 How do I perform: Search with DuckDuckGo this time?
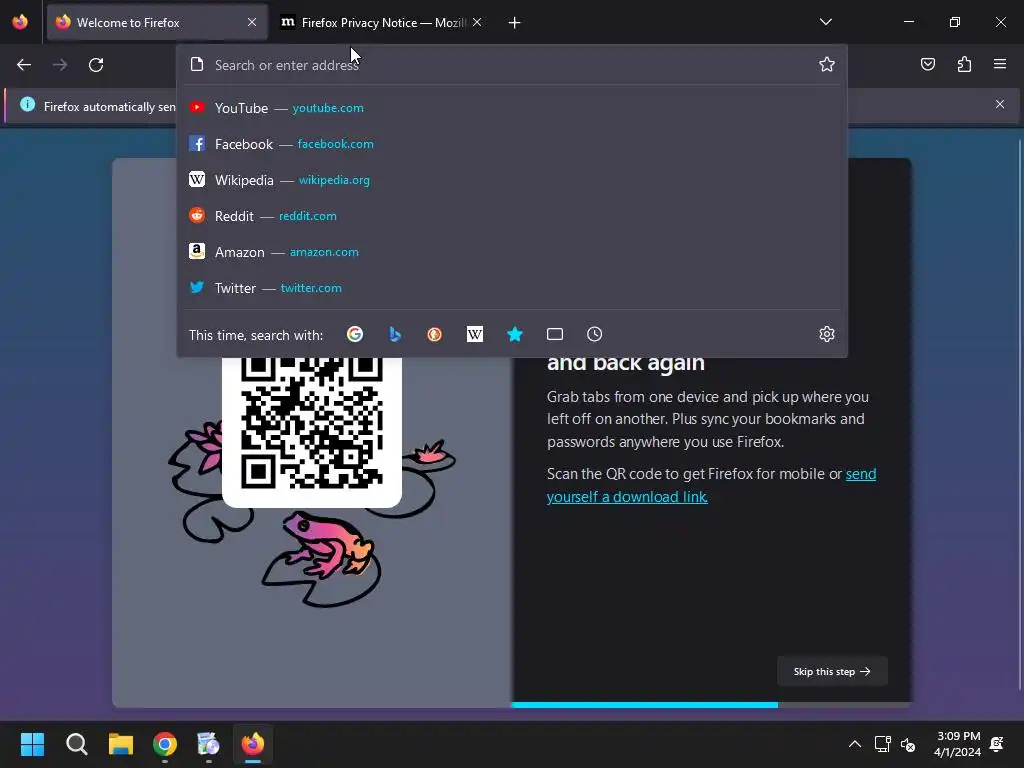434,334
